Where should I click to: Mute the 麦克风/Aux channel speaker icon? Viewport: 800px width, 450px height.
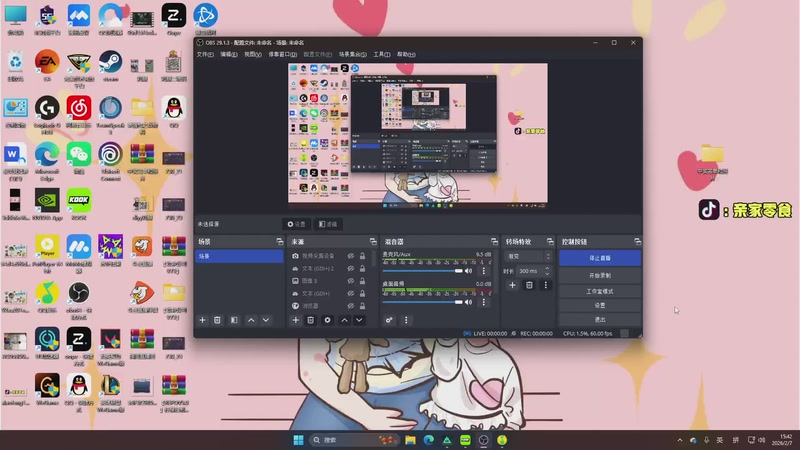pos(468,271)
